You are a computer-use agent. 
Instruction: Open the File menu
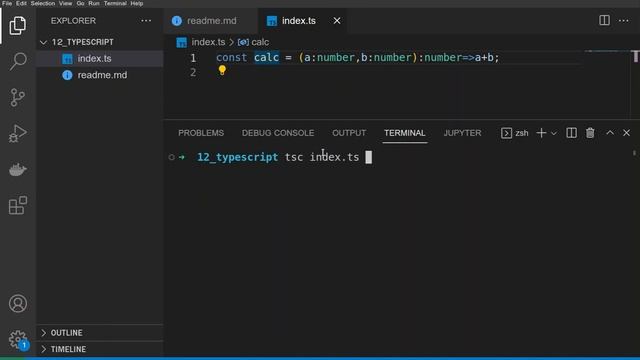tap(7, 3)
